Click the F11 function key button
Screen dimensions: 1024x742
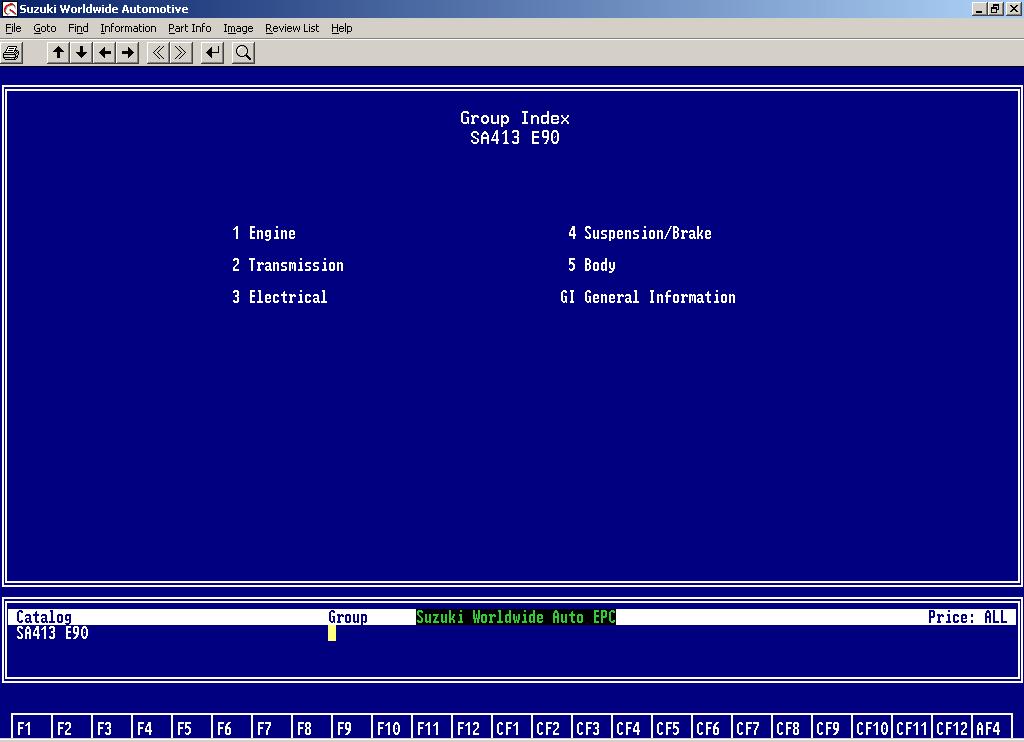click(431, 728)
